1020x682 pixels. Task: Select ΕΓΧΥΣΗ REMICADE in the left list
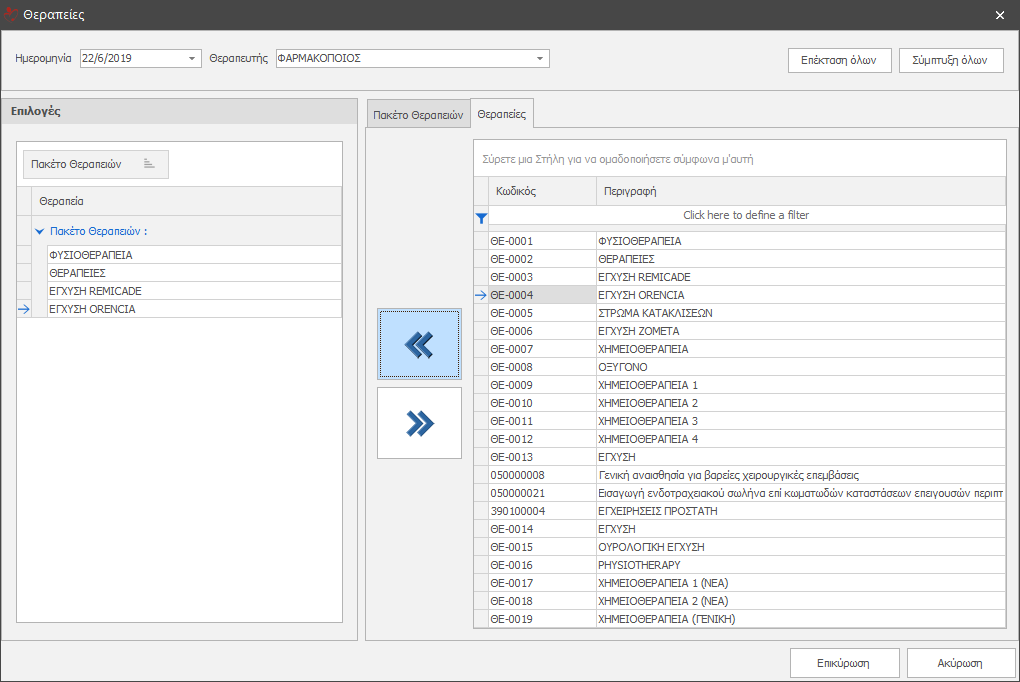point(95,291)
